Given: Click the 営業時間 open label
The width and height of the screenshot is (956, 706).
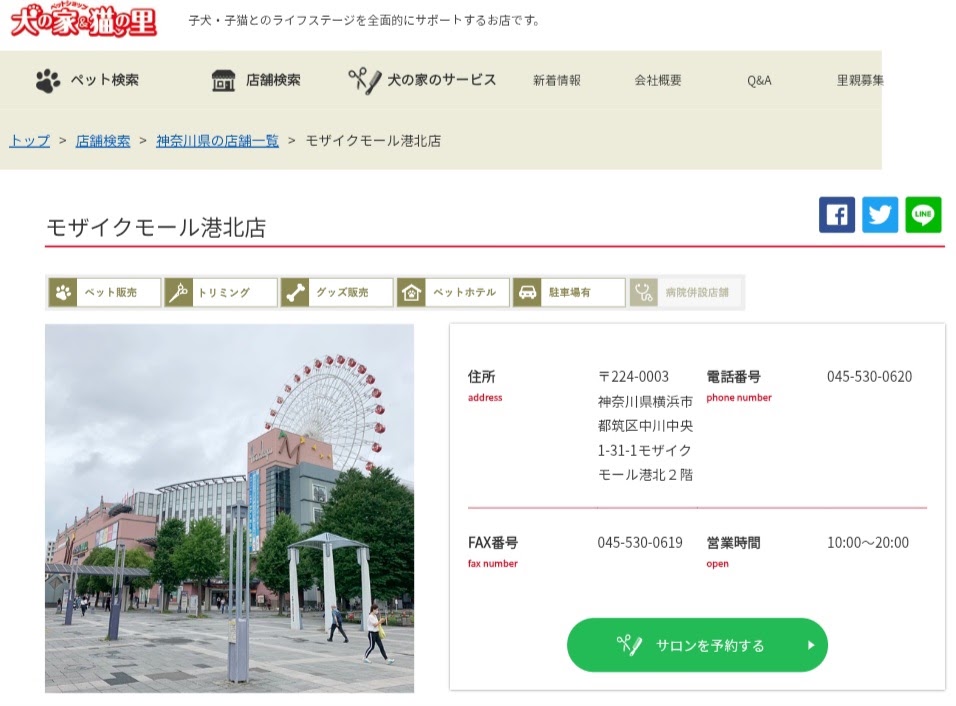Looking at the screenshot, I should pos(733,543).
